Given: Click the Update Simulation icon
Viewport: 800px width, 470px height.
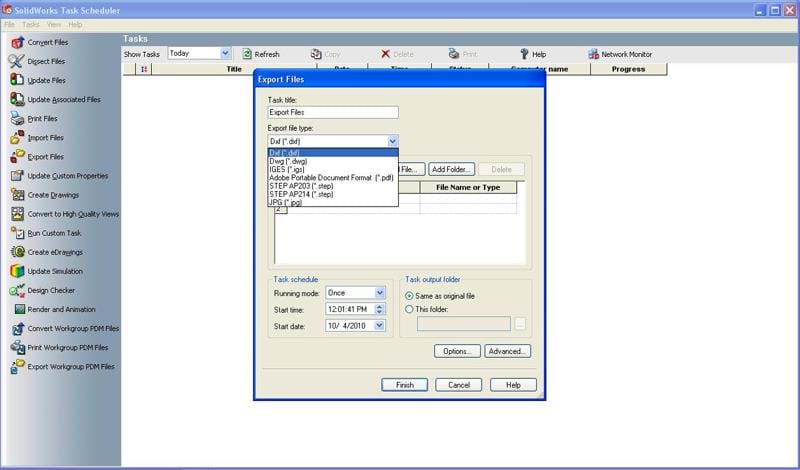Looking at the screenshot, I should 17,271.
